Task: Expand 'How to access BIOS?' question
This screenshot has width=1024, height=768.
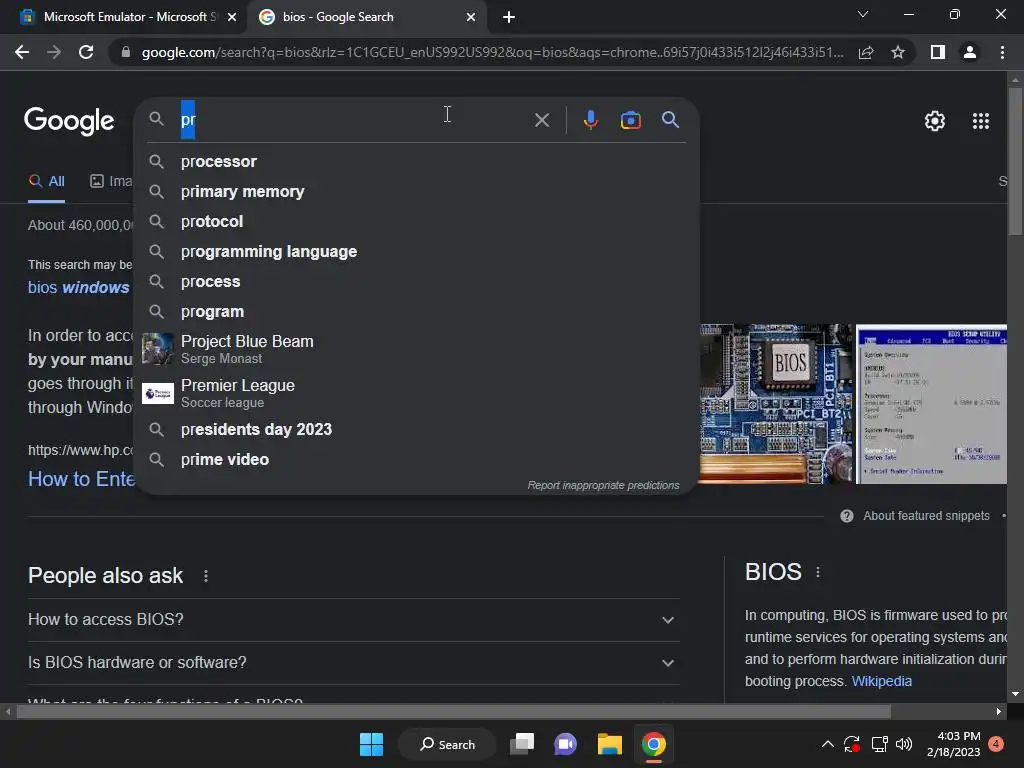Action: tap(354, 620)
